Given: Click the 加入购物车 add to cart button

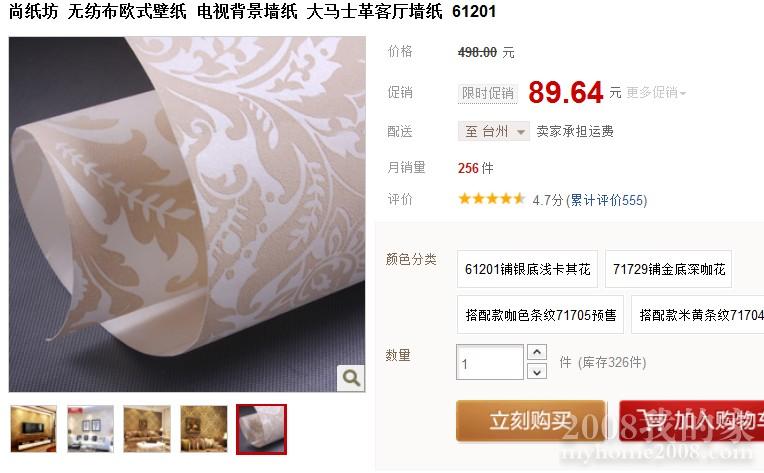Looking at the screenshot, I should coord(691,421).
